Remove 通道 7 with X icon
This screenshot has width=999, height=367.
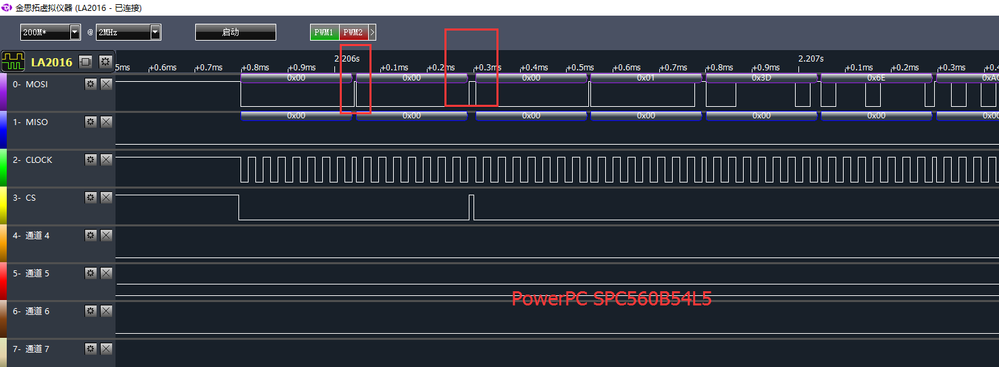(106, 349)
